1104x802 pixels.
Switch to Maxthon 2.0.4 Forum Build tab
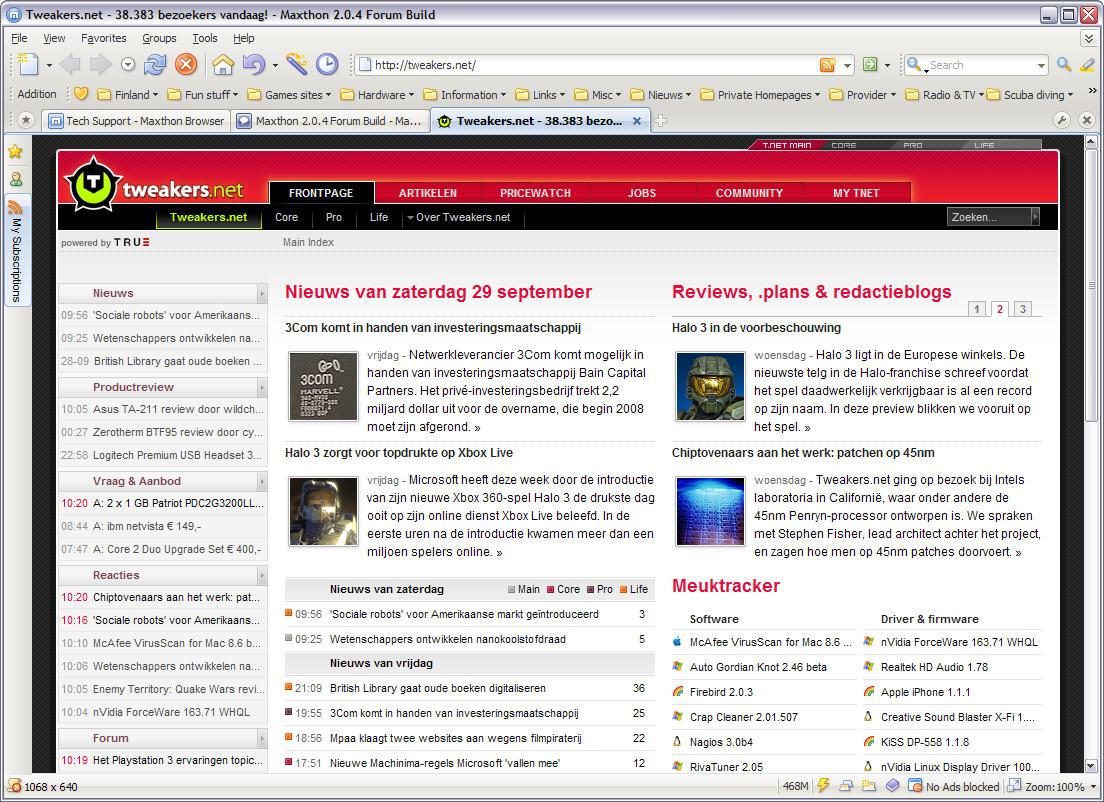pos(330,121)
